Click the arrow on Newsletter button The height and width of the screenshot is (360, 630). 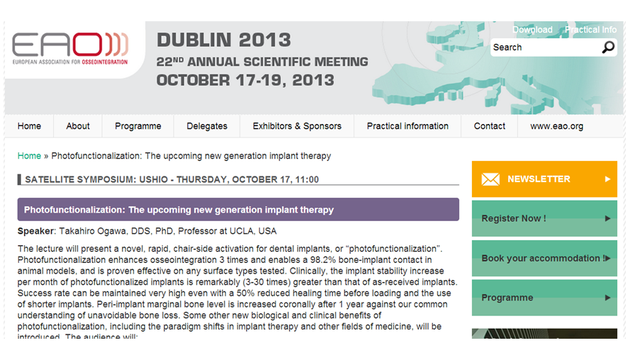608,179
